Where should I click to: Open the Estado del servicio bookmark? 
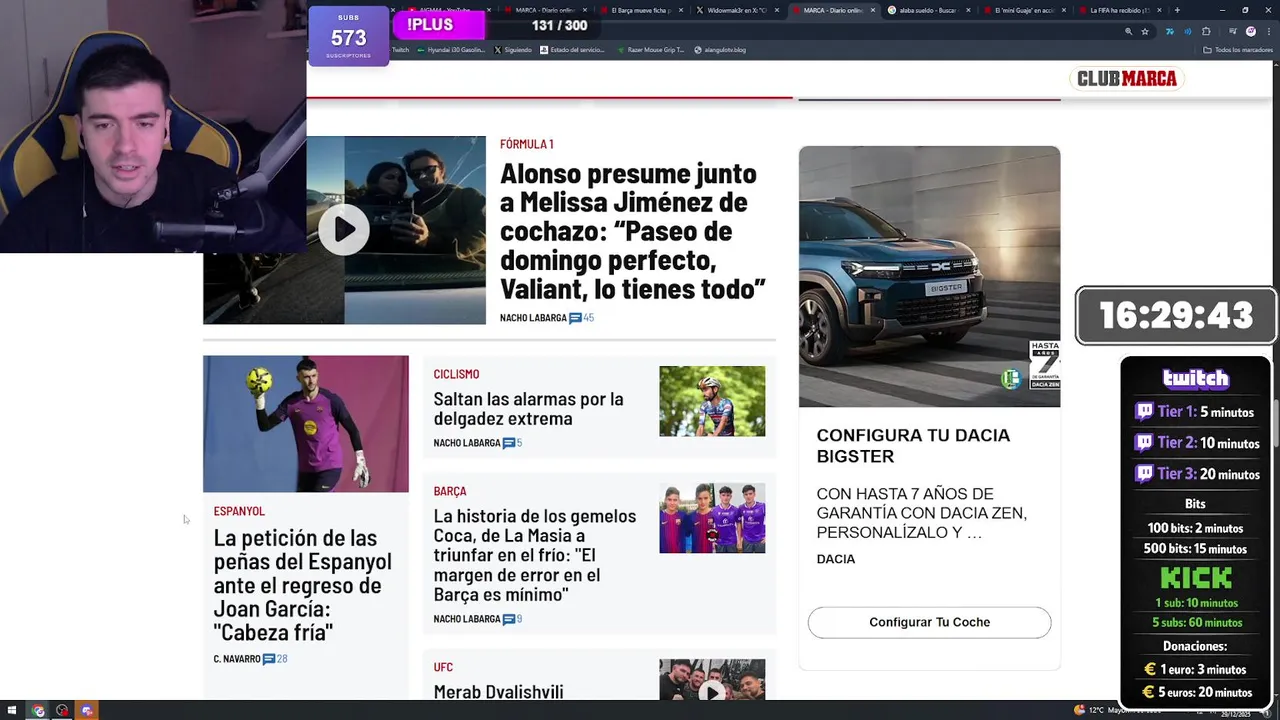572,49
